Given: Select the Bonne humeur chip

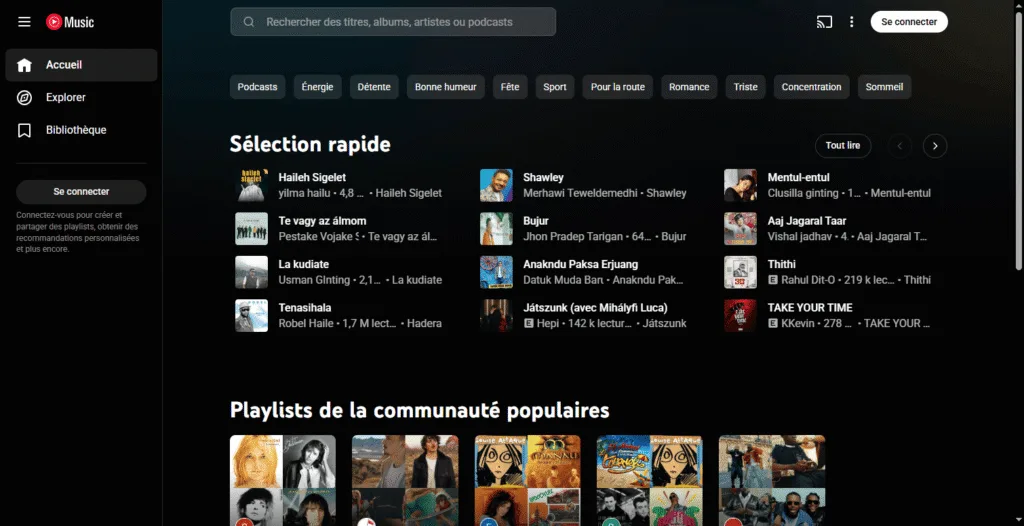Looking at the screenshot, I should (445, 87).
